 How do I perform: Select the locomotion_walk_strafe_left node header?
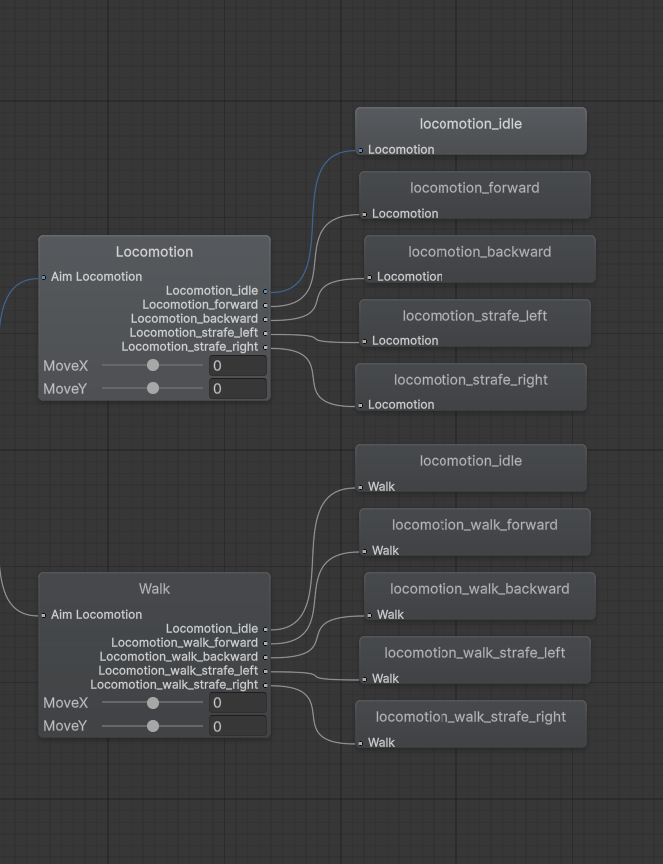[x=475, y=652]
